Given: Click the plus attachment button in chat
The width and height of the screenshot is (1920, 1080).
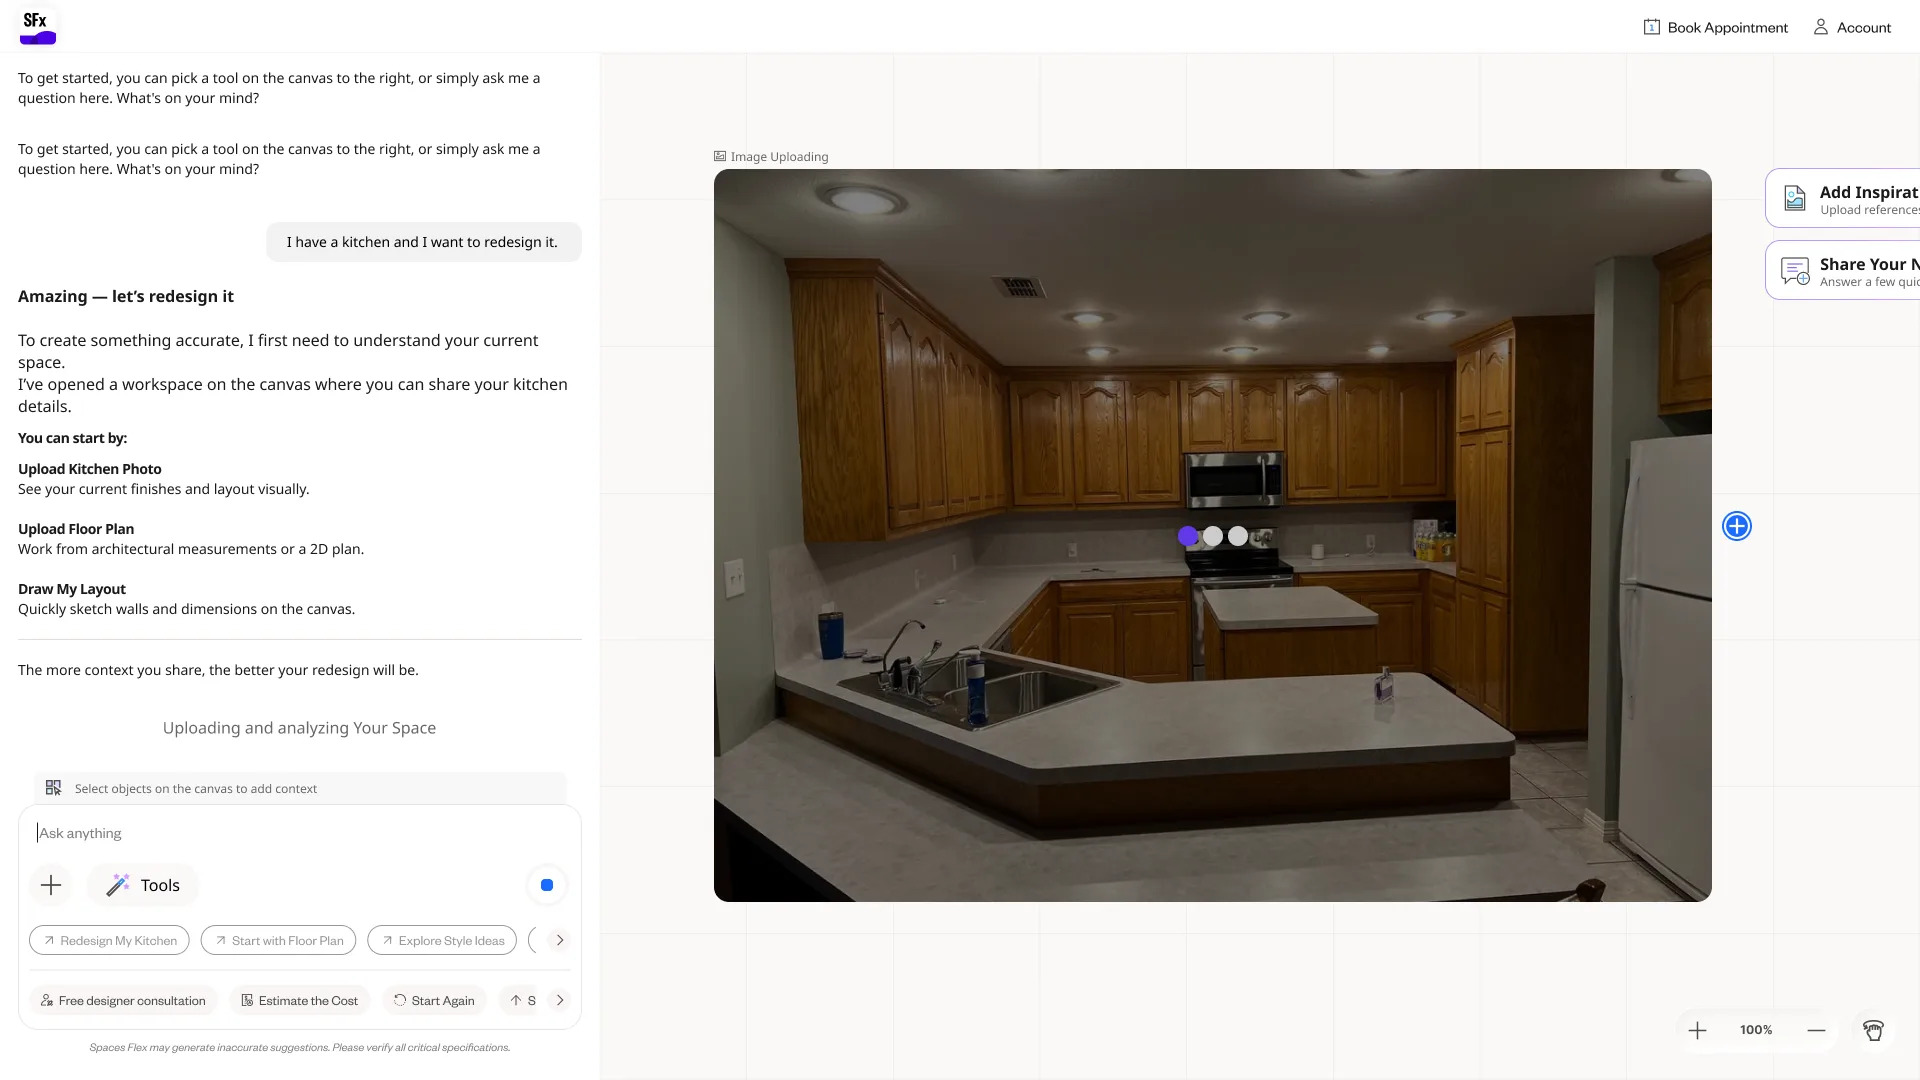Looking at the screenshot, I should coord(51,885).
